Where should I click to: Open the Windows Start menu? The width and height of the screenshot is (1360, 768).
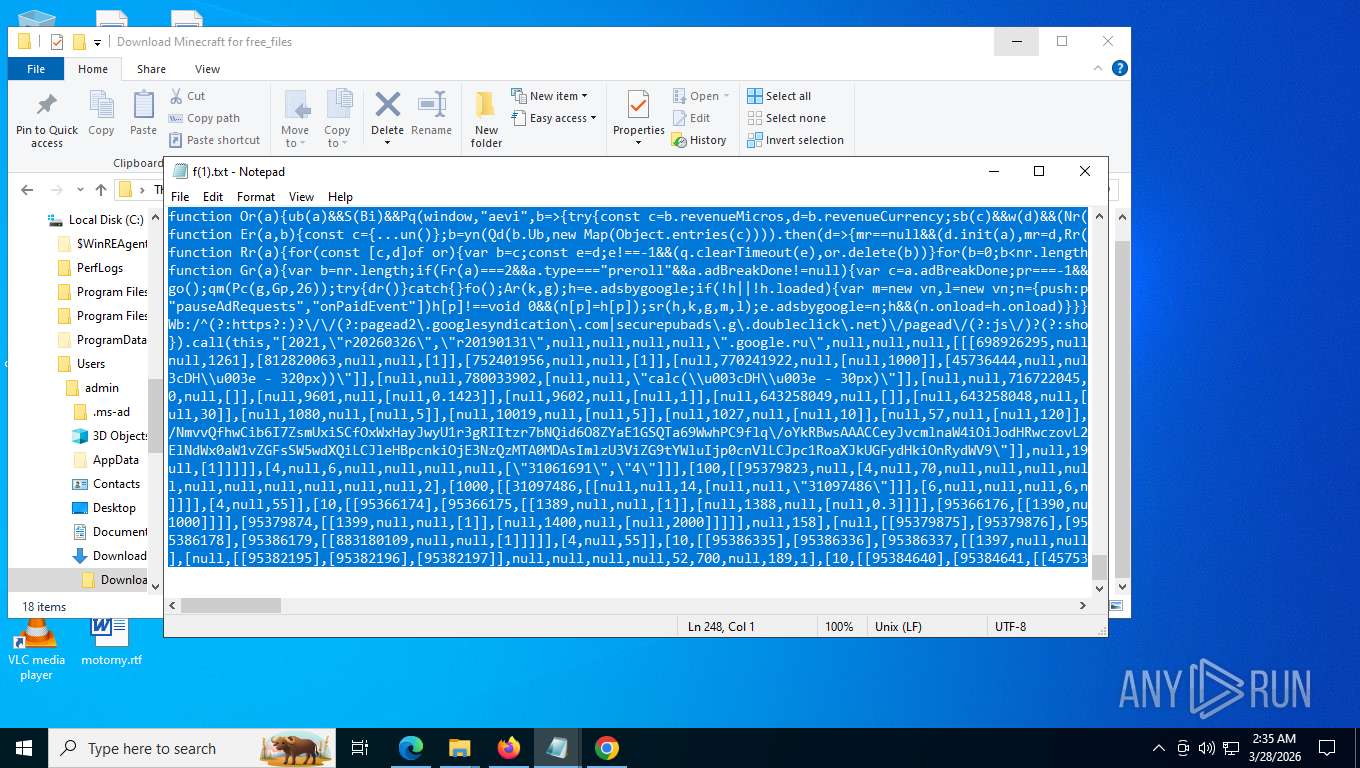point(24,748)
